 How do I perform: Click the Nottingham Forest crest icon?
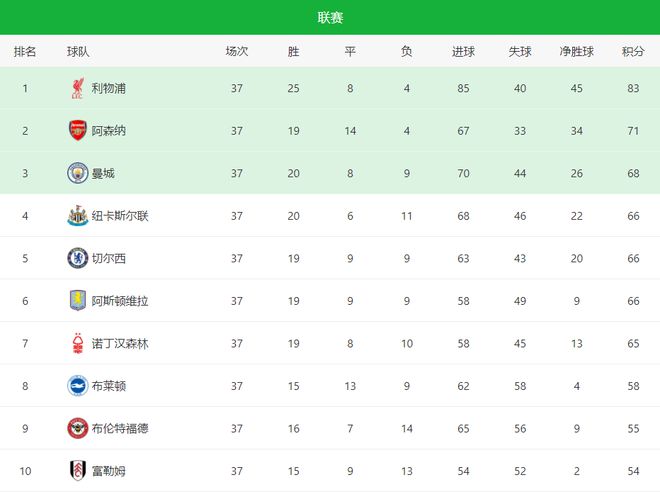coord(77,343)
